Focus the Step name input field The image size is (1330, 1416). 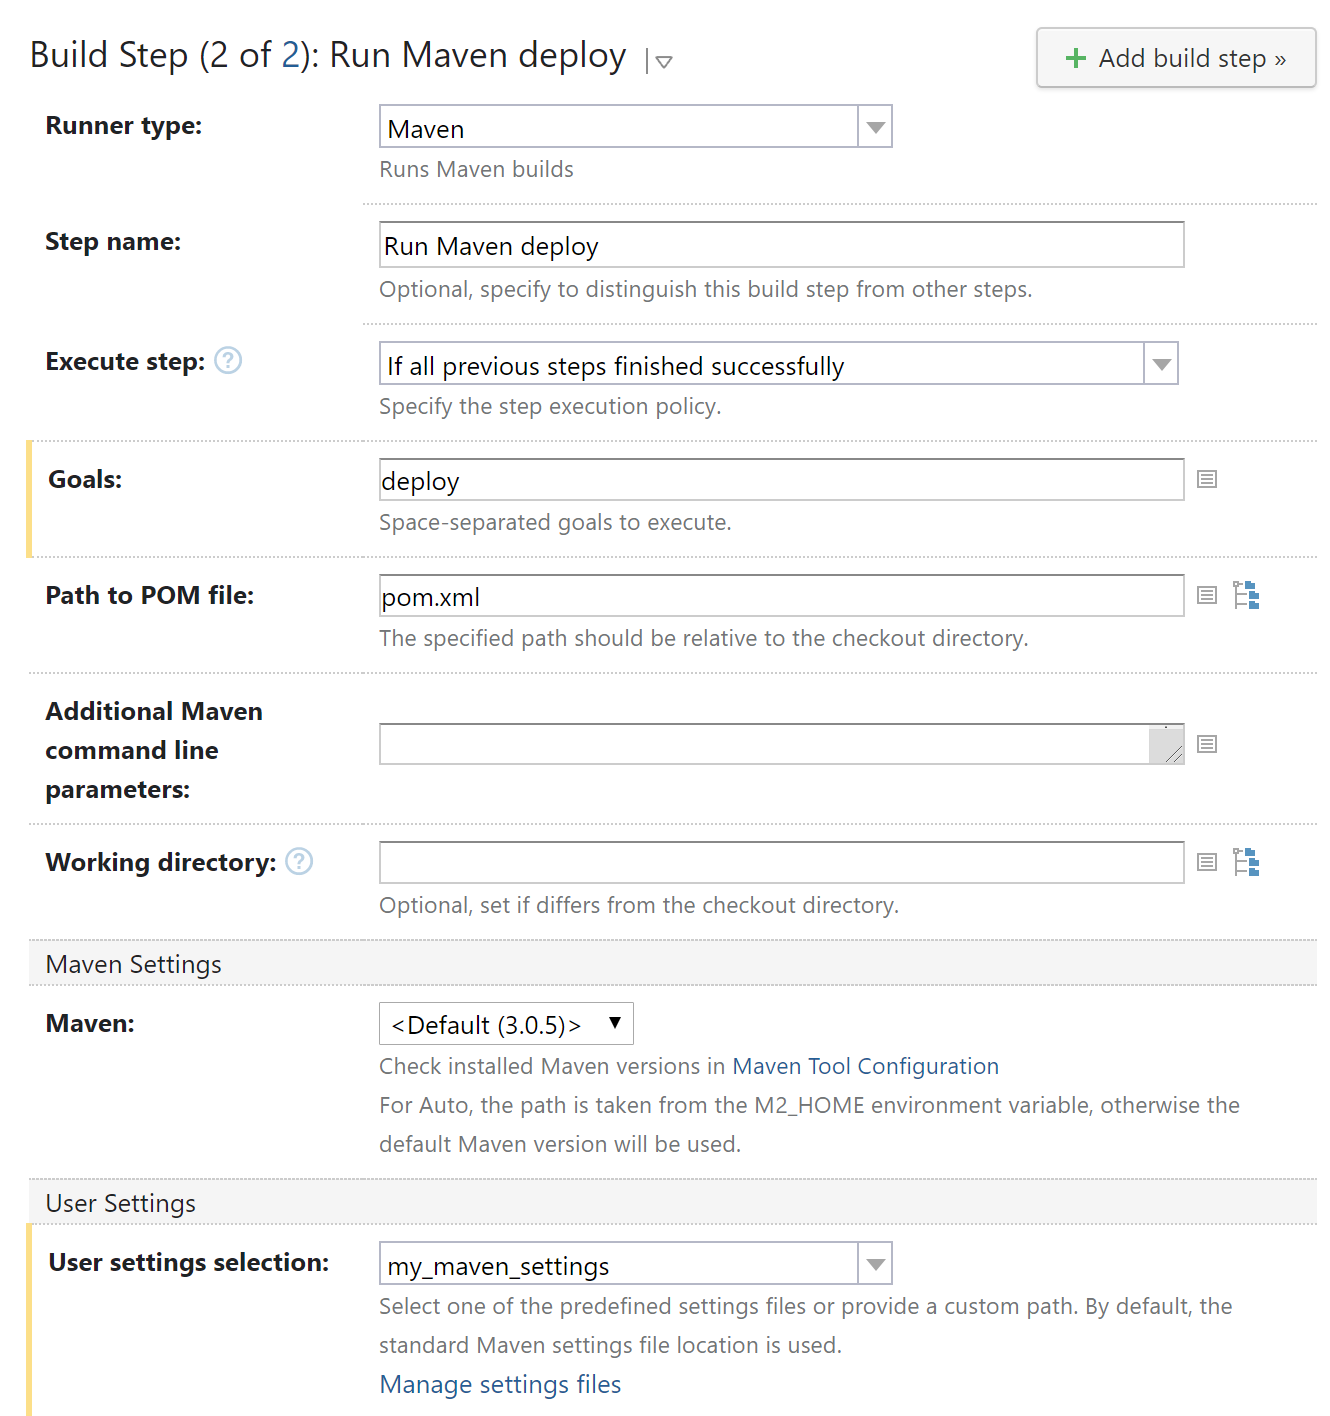[x=782, y=245]
